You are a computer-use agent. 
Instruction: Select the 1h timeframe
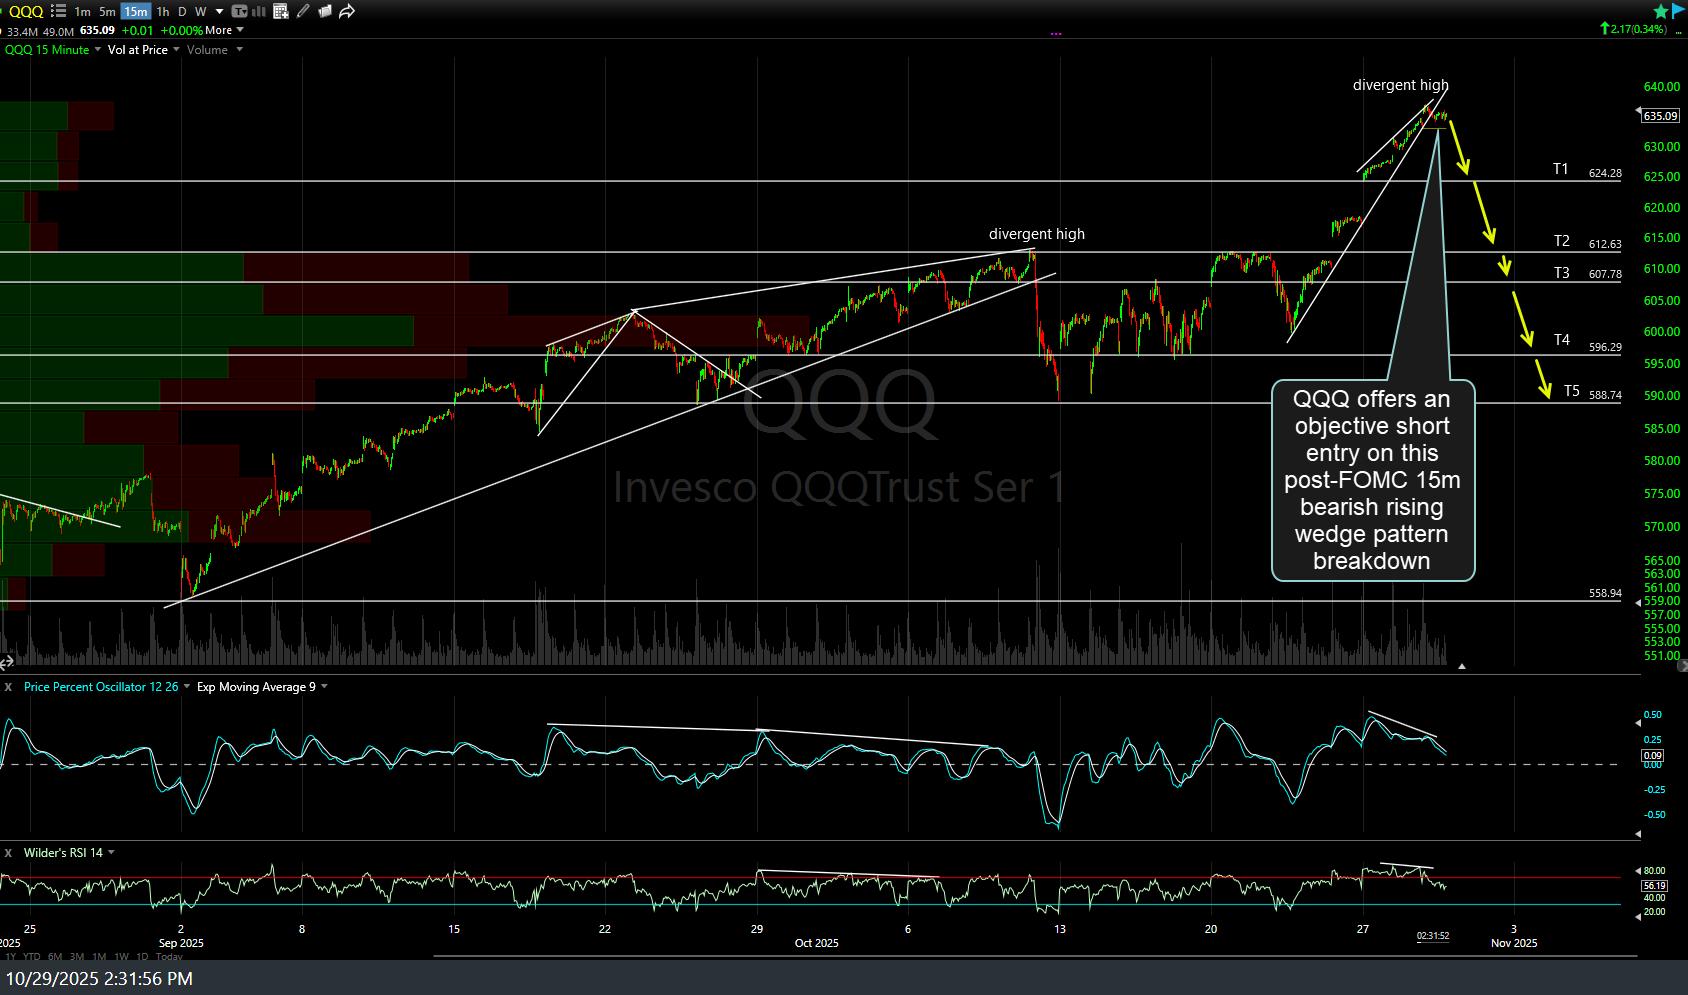click(162, 12)
